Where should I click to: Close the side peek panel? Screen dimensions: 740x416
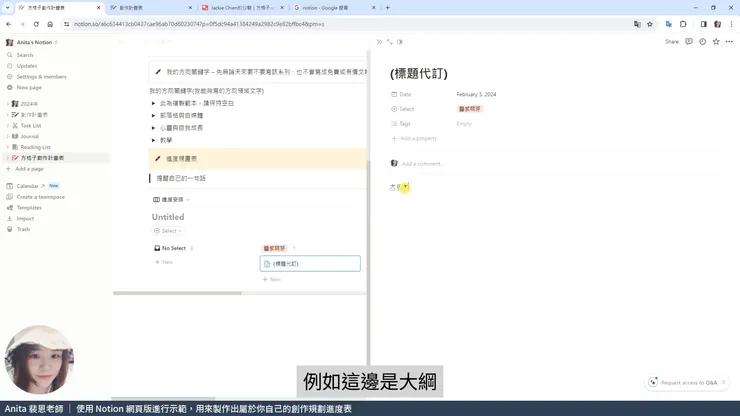pos(379,42)
